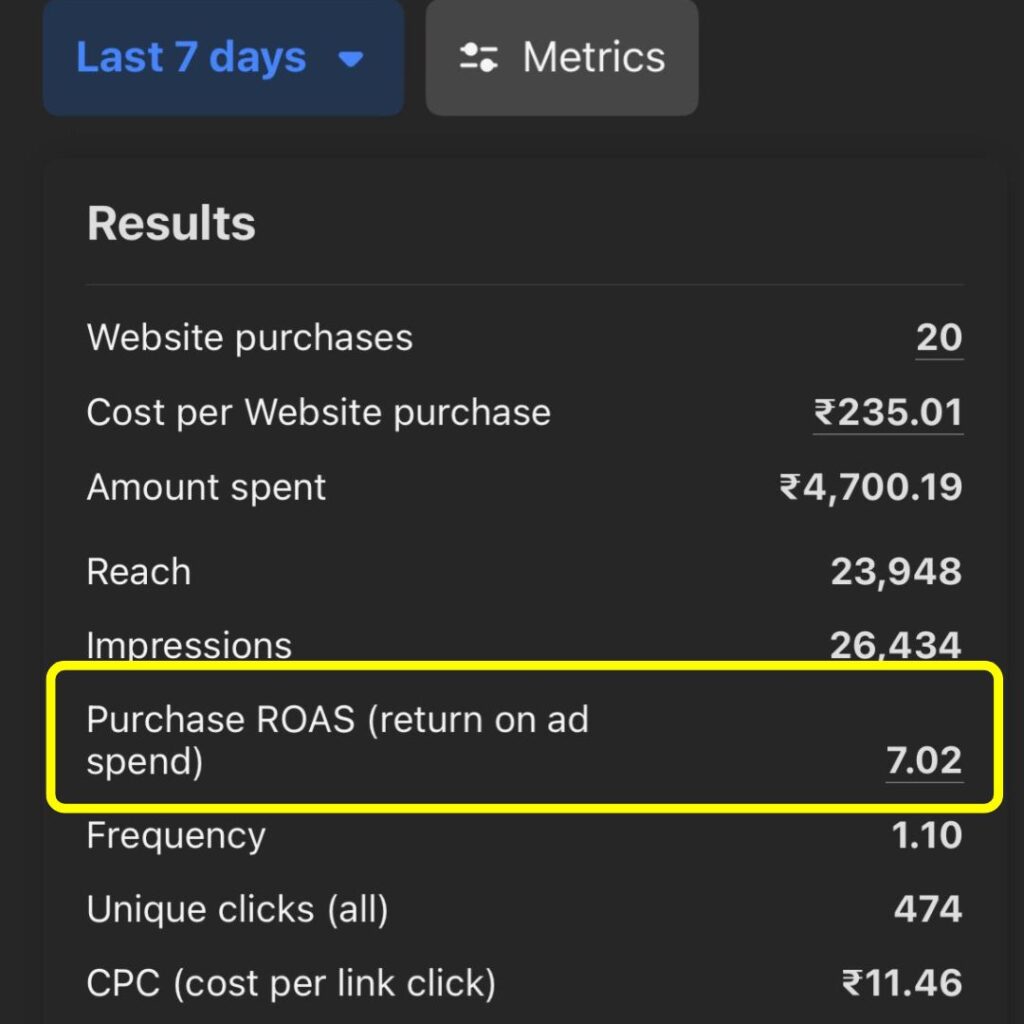The width and height of the screenshot is (1024, 1024).
Task: Click the Reach value 23,948
Action: (896, 572)
